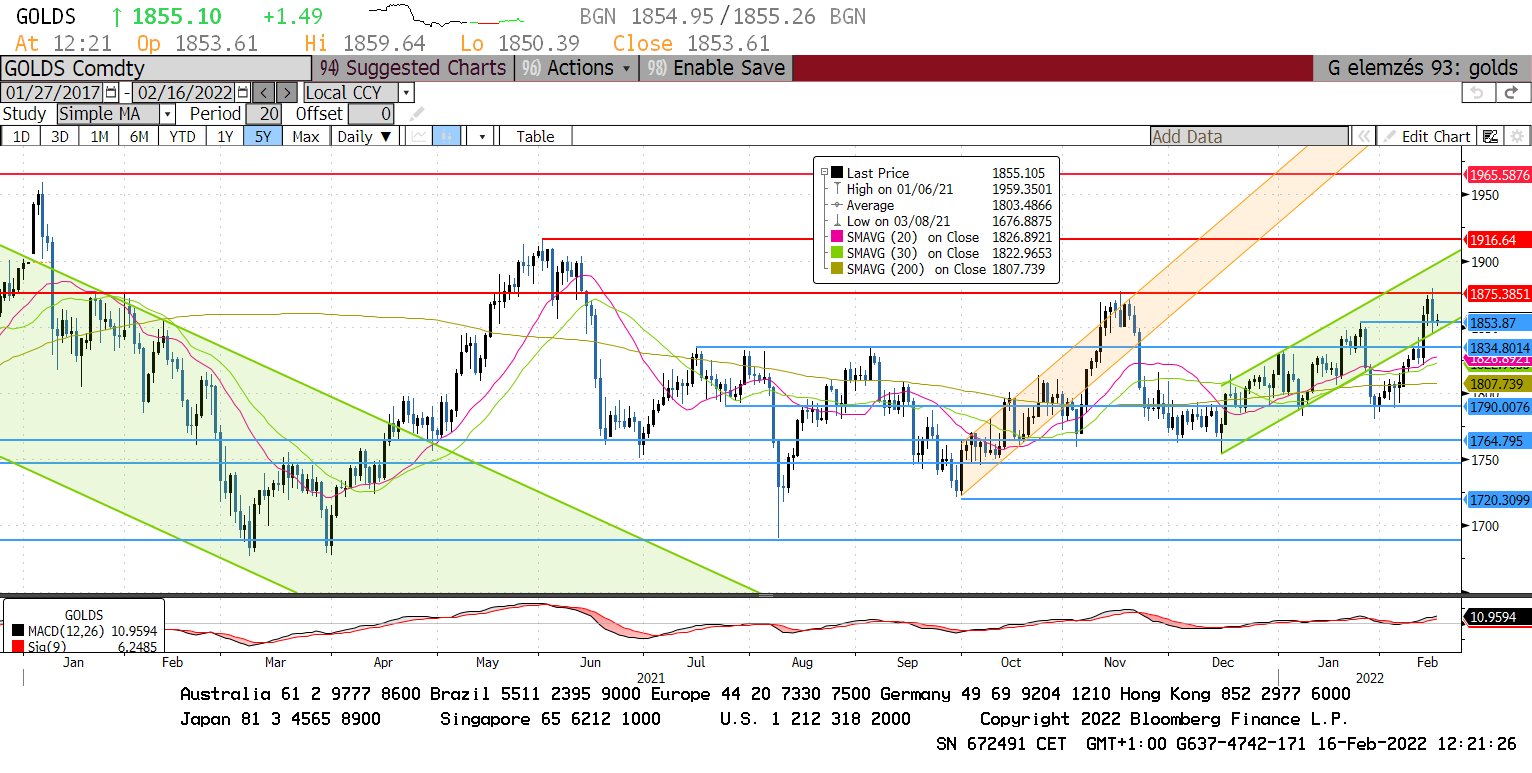Shift date range backward with left arrow
1532x773 pixels.
click(263, 92)
